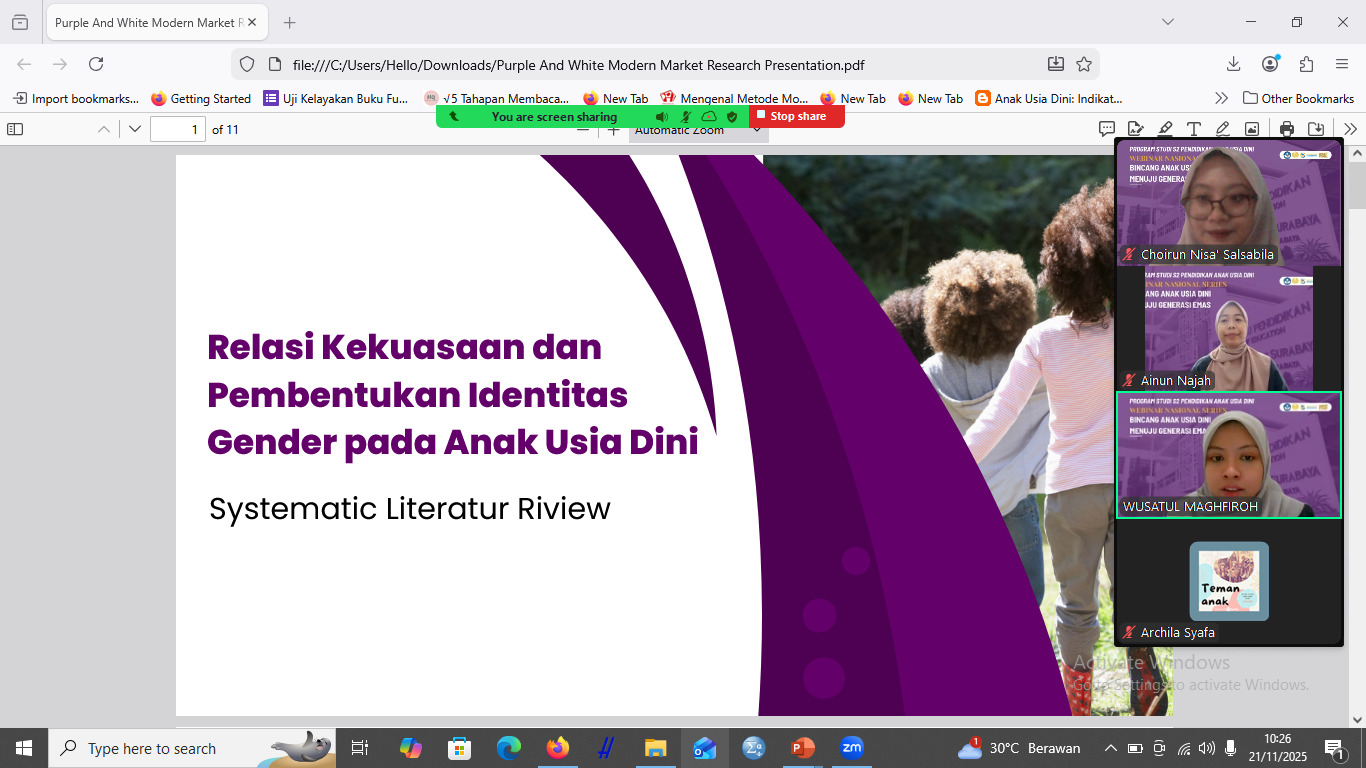Print the PDF document
1366x768 pixels.
tap(1287, 129)
